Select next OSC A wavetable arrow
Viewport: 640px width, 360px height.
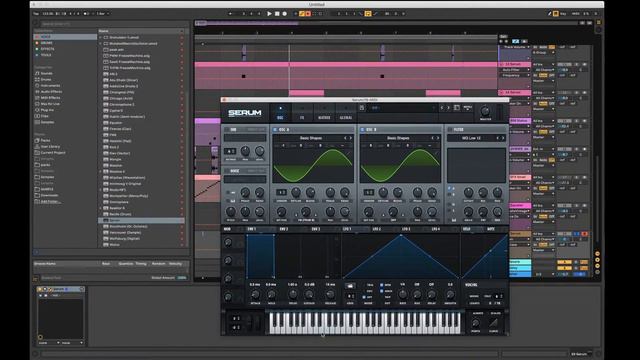351,138
